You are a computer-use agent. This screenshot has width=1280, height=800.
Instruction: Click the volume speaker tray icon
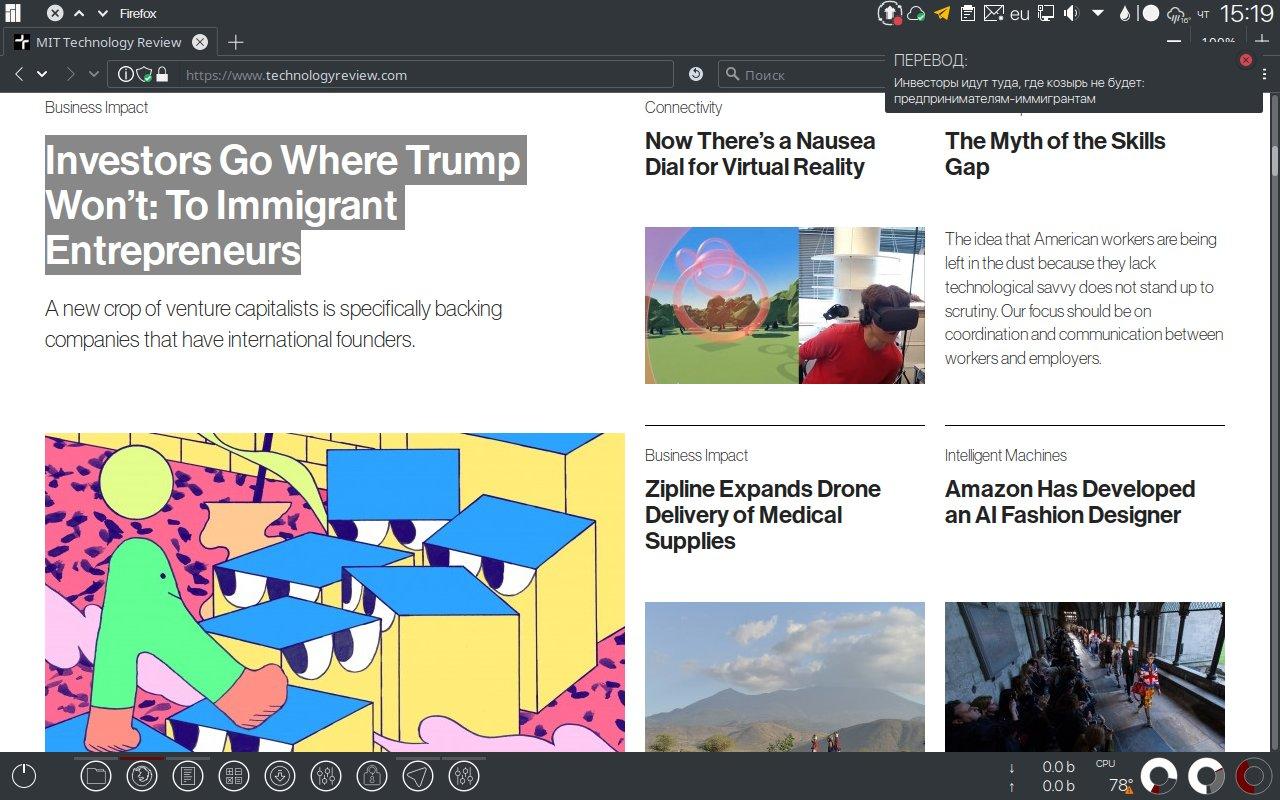click(1071, 13)
